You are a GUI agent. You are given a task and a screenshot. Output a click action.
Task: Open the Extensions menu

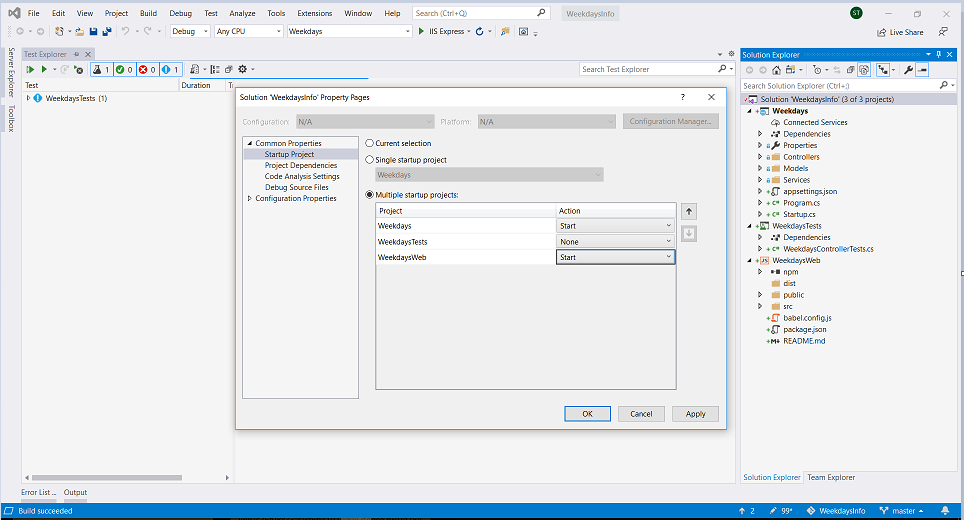[x=314, y=13]
